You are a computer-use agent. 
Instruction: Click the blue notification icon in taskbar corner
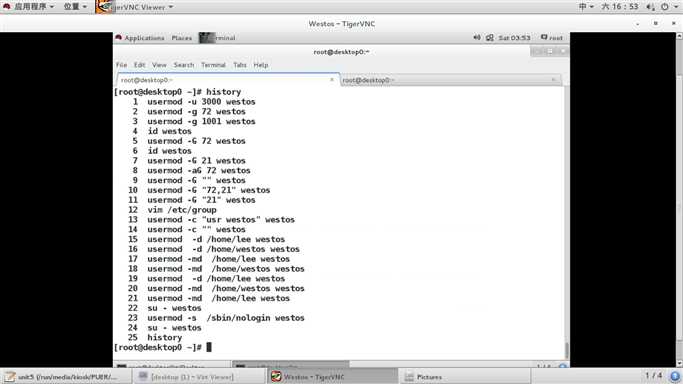(x=675, y=377)
